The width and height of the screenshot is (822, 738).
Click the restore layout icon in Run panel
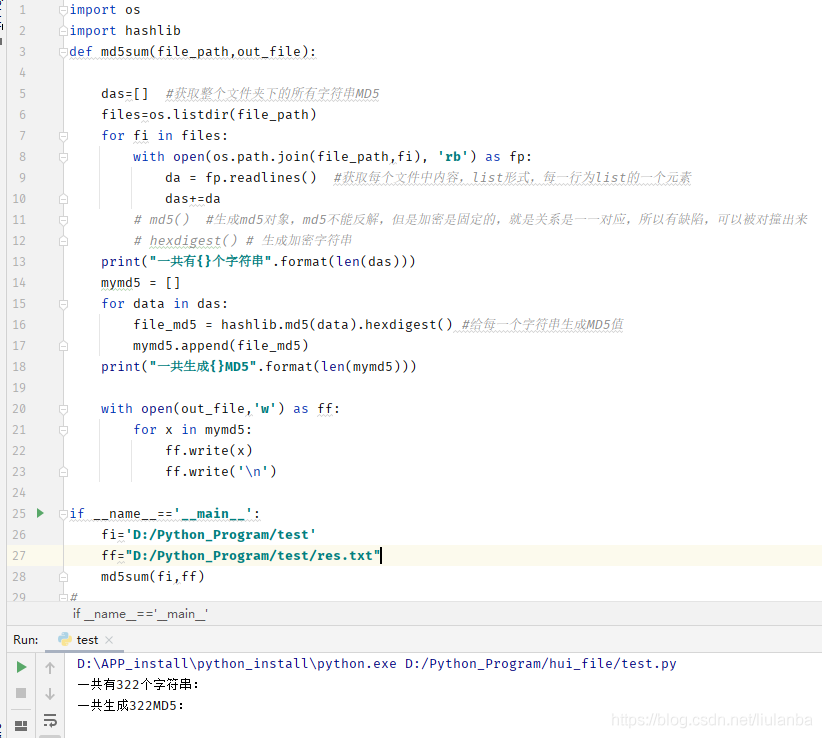tap(21, 725)
